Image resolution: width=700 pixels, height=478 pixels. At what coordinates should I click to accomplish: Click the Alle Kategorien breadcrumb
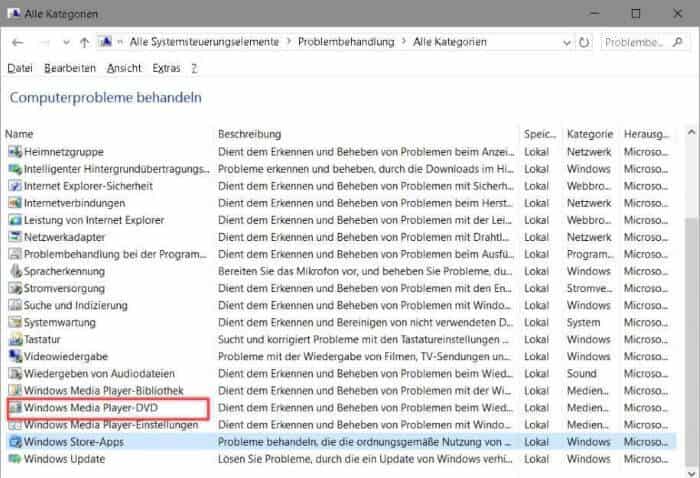(x=450, y=42)
